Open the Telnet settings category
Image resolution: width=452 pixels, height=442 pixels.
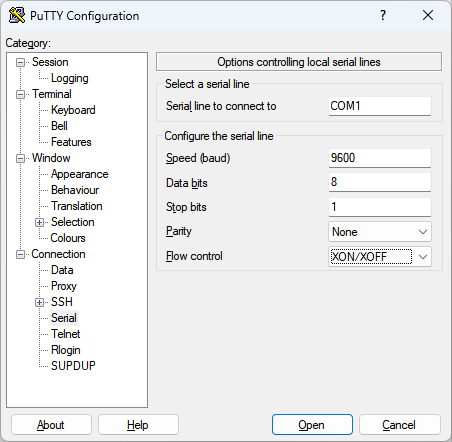[x=66, y=334]
